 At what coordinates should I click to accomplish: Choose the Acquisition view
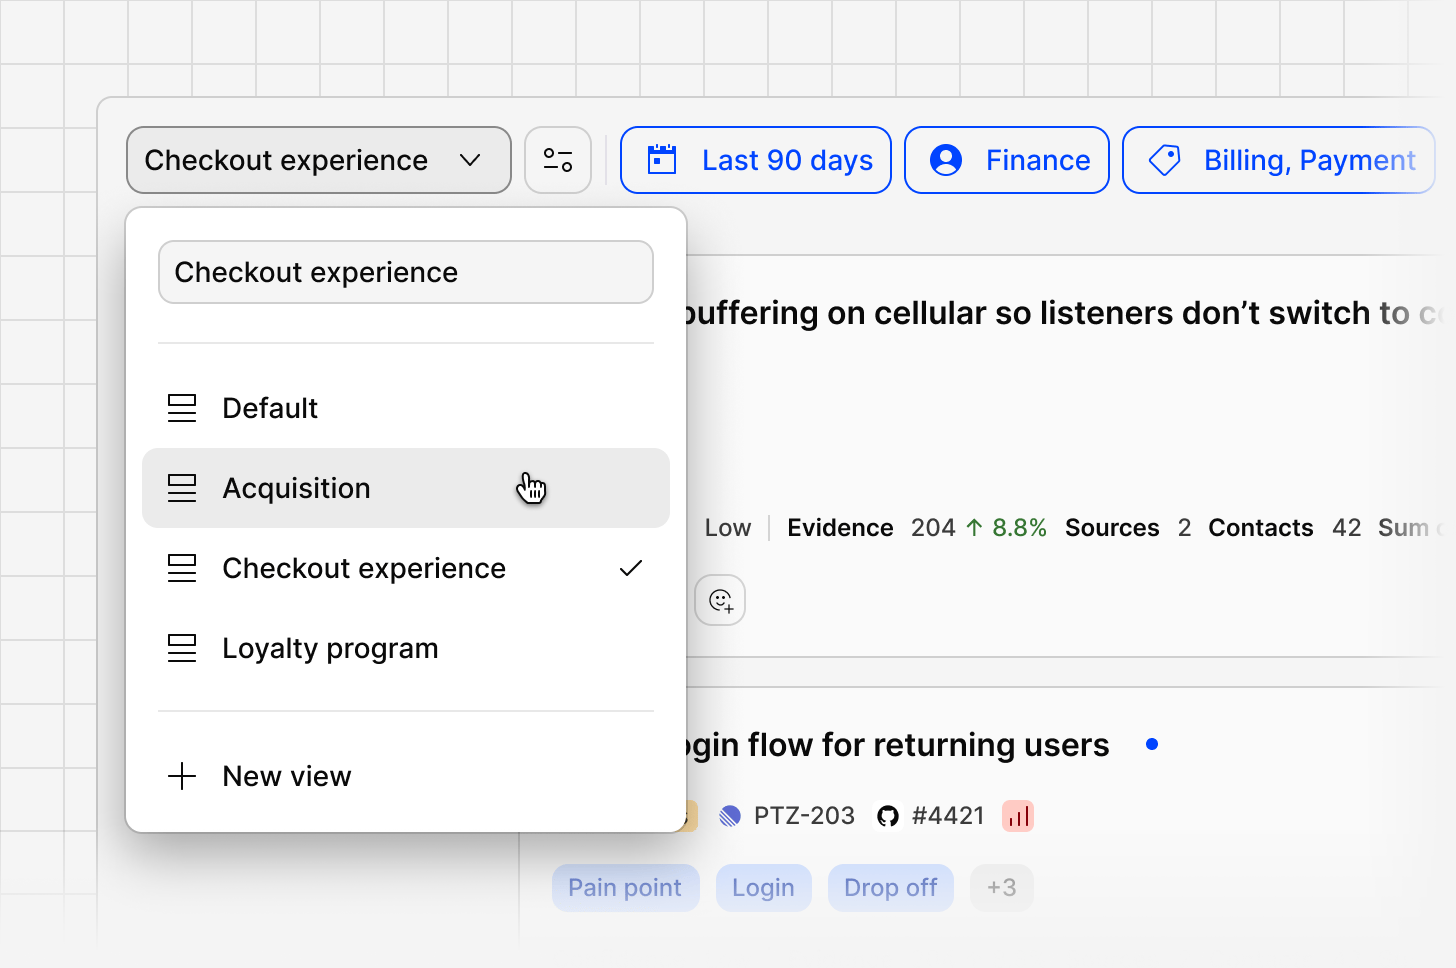(406, 488)
